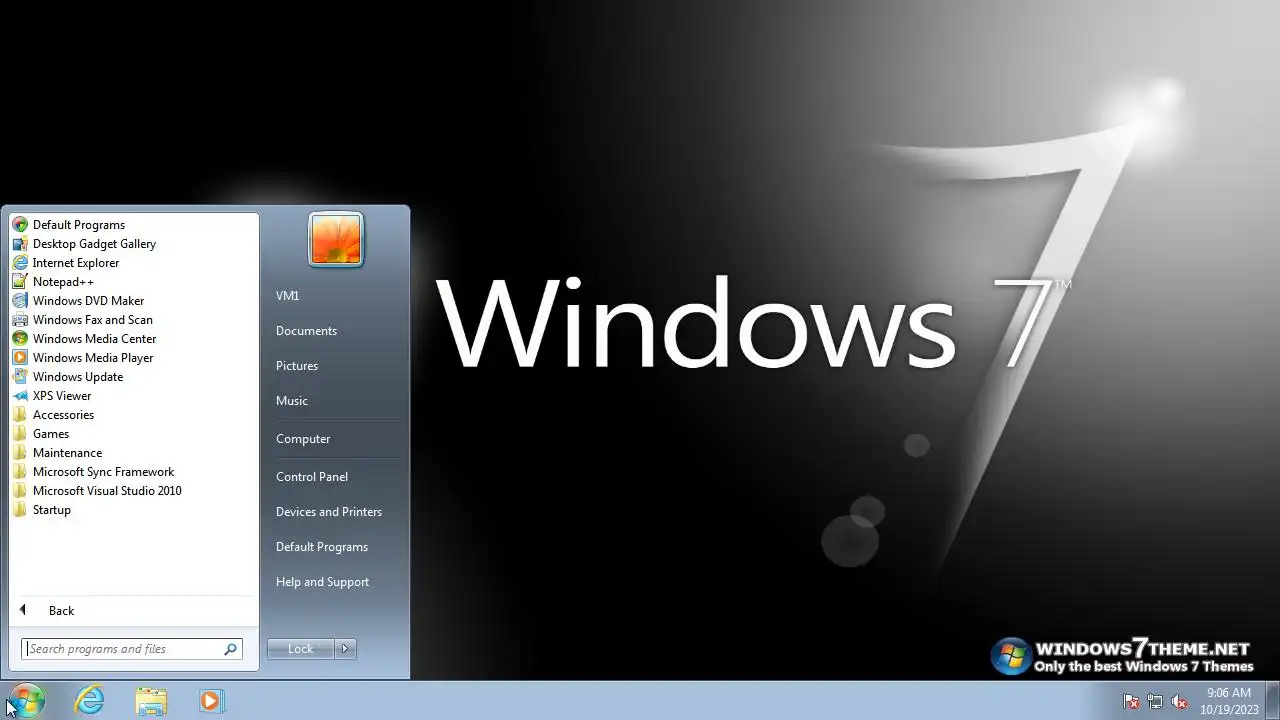Launch Windows Media Center icon
Viewport: 1280px width, 720px height.
(20, 339)
